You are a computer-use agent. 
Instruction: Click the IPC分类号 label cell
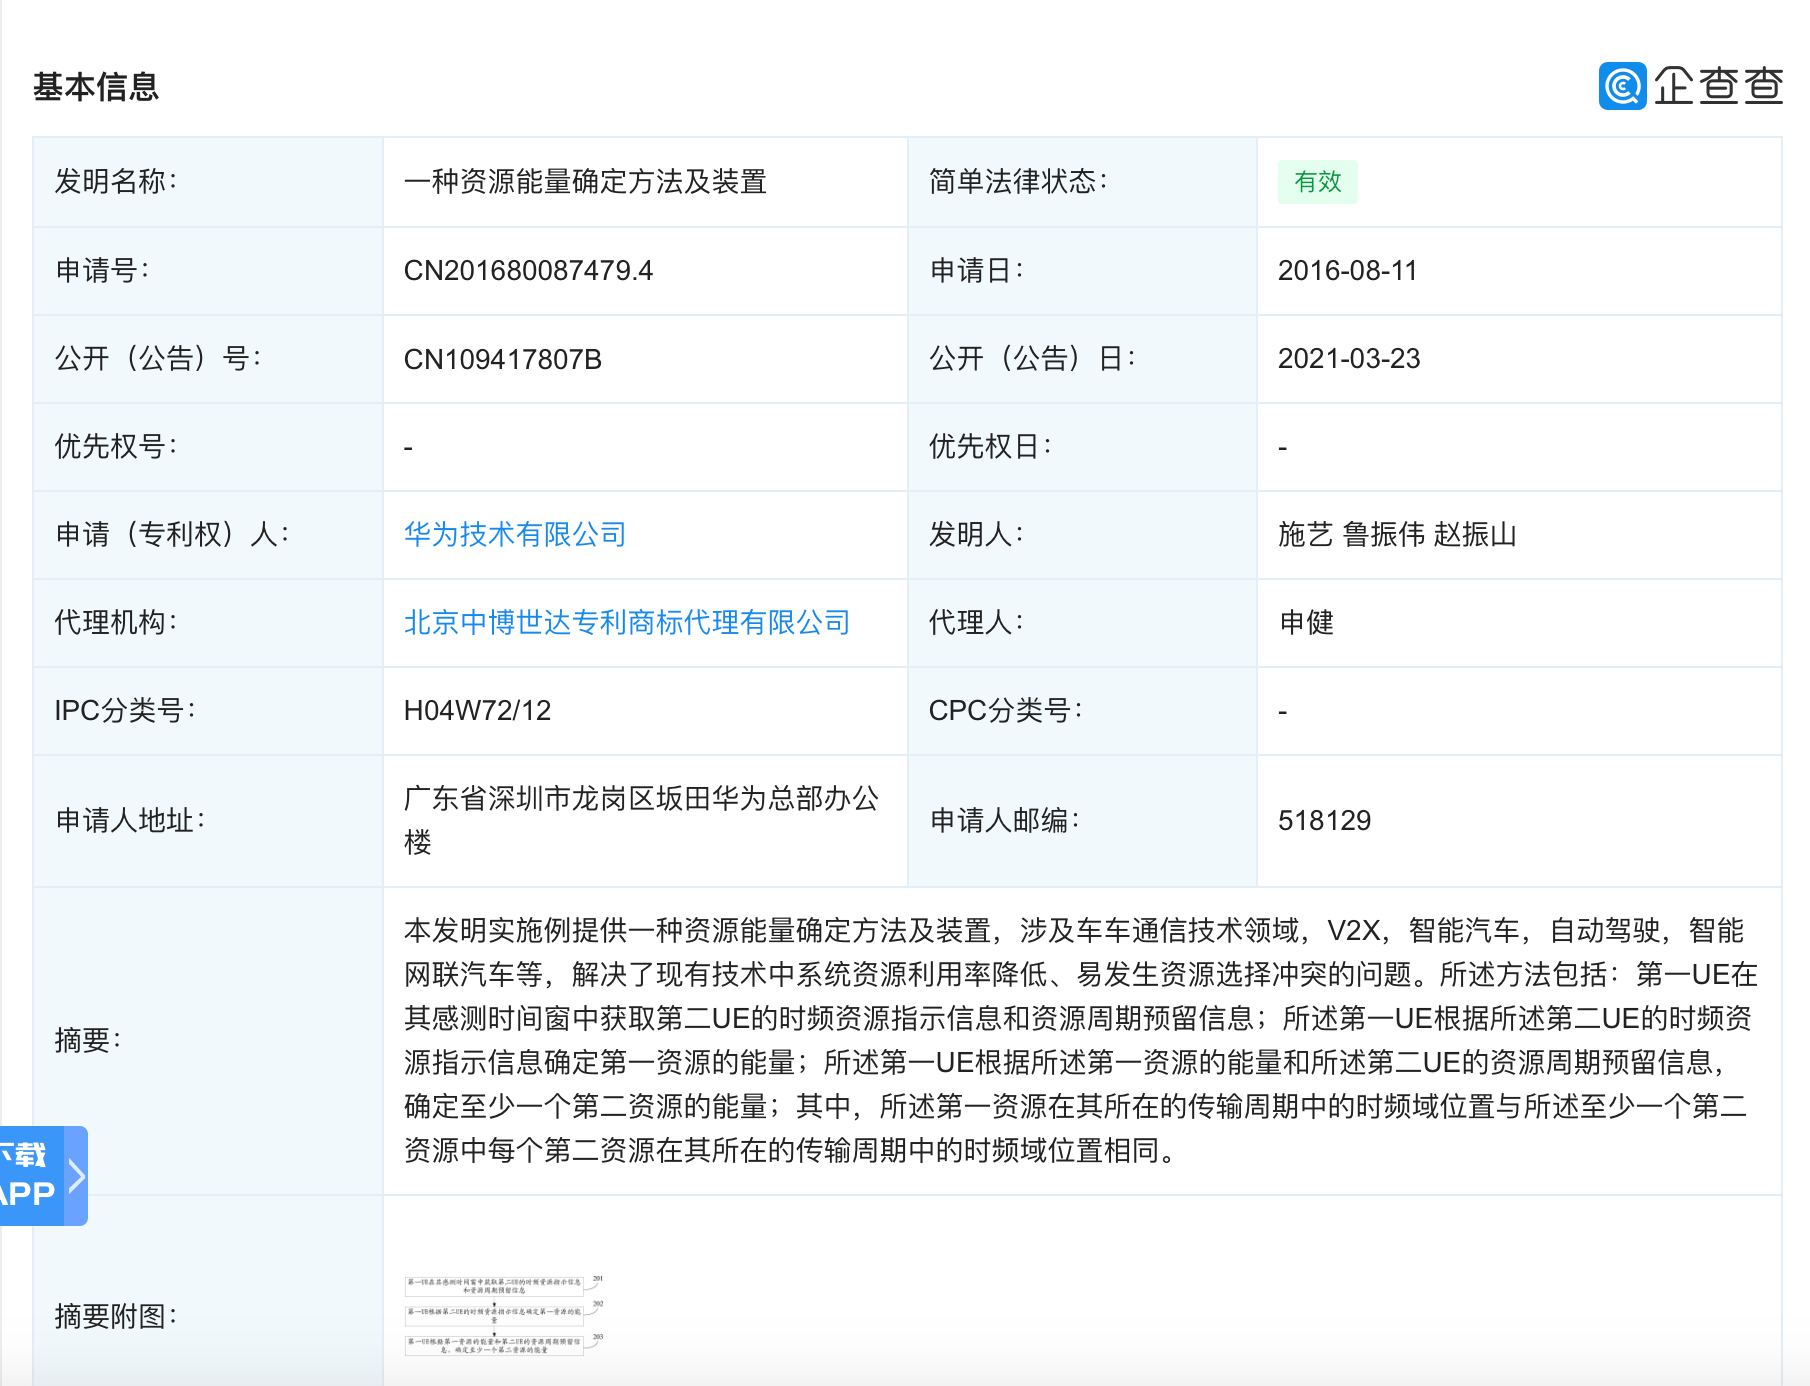[208, 710]
